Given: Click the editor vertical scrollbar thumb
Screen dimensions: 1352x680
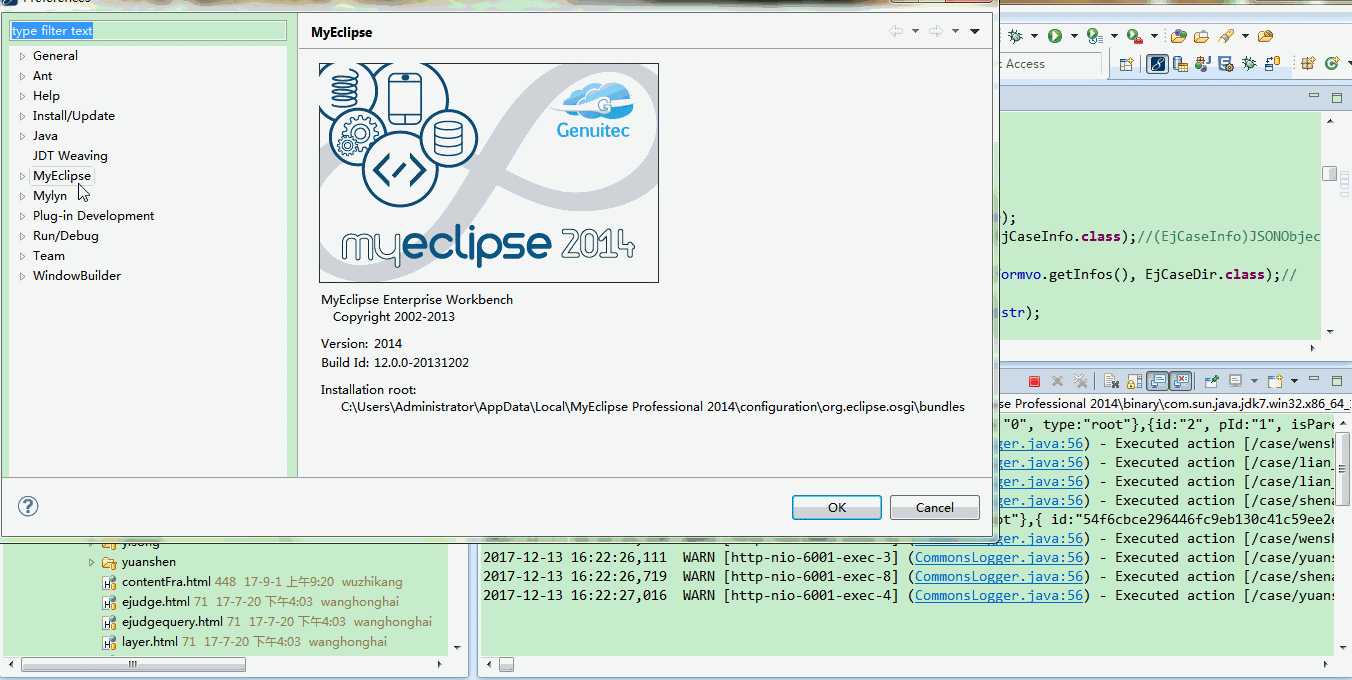Looking at the screenshot, I should 1329,174.
